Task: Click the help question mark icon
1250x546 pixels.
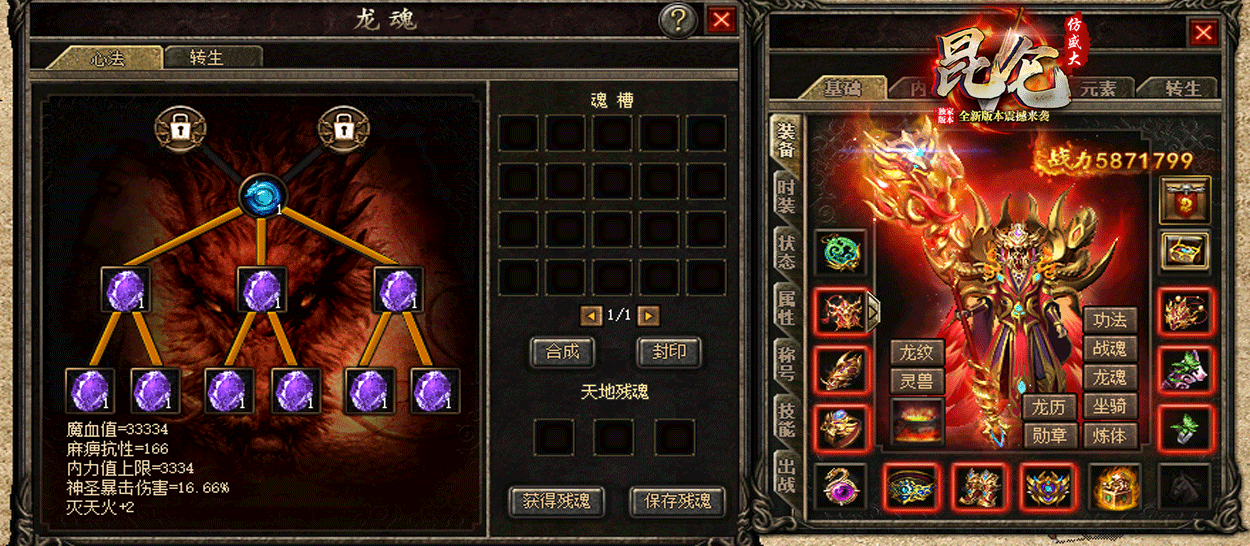Action: (679, 19)
